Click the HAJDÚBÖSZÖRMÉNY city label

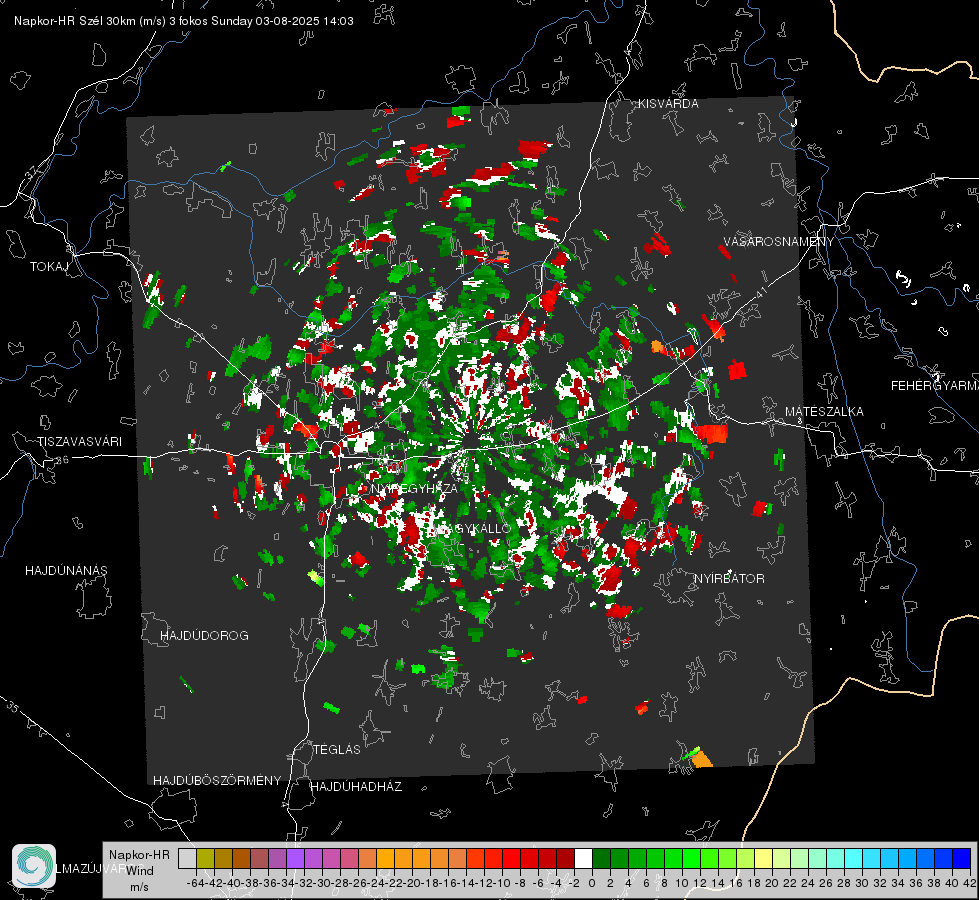click(217, 781)
